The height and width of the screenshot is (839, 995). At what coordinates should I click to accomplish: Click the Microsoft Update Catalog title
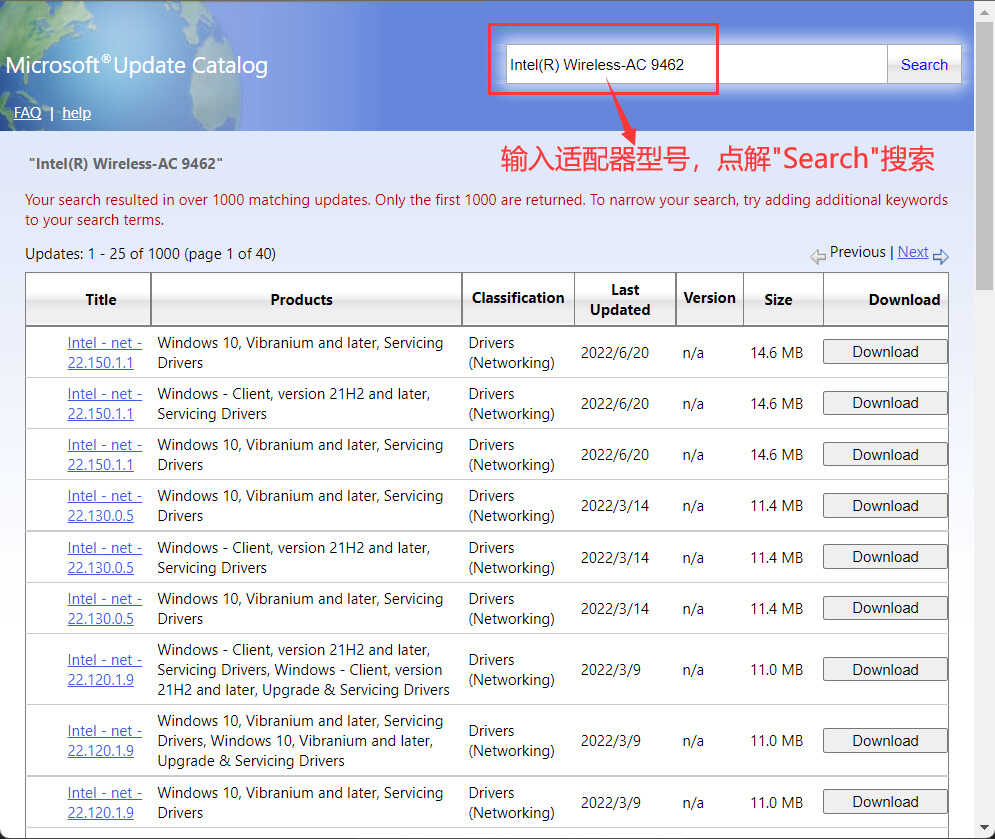pyautogui.click(x=136, y=65)
